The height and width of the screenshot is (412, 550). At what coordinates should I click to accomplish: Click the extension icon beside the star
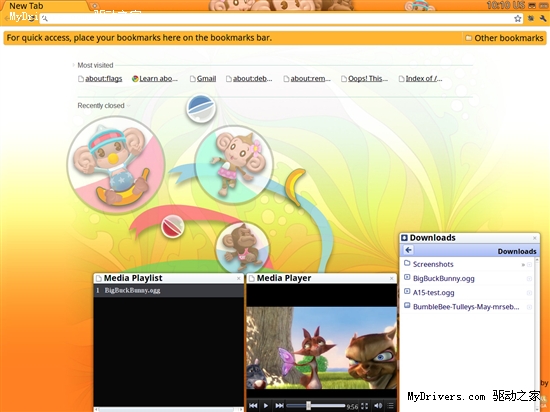click(x=531, y=19)
